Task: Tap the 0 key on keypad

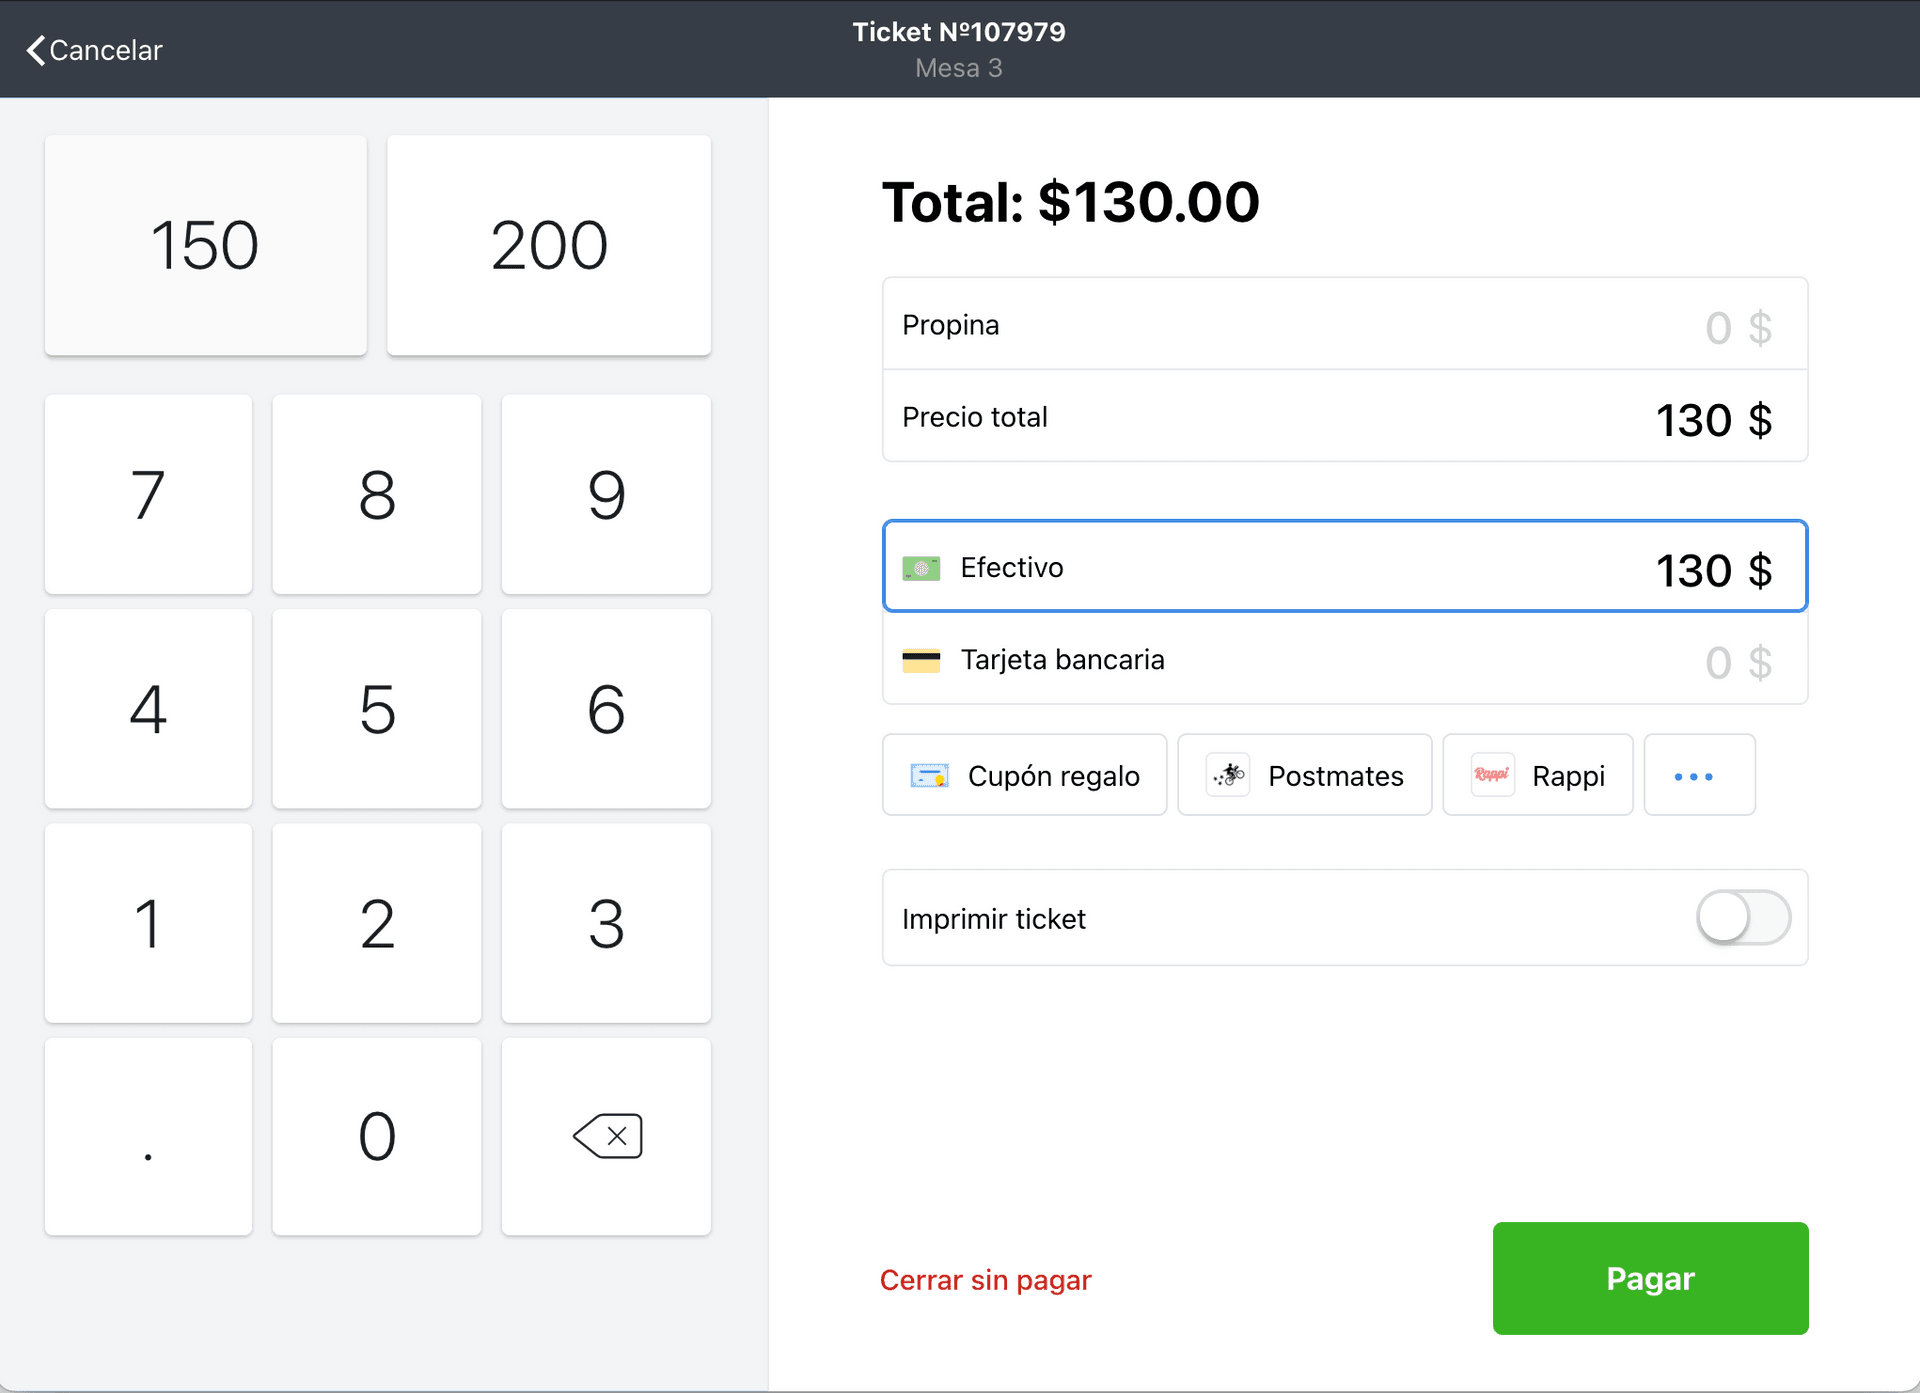Action: (x=377, y=1137)
